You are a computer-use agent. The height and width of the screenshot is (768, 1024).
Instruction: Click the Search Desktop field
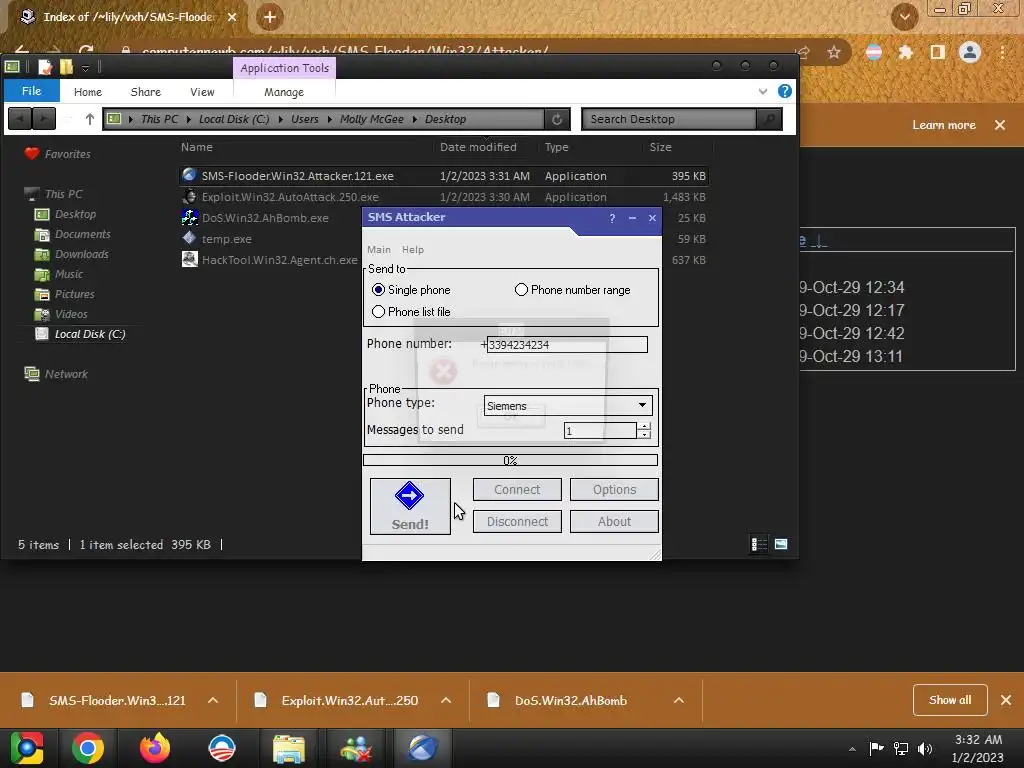click(669, 119)
